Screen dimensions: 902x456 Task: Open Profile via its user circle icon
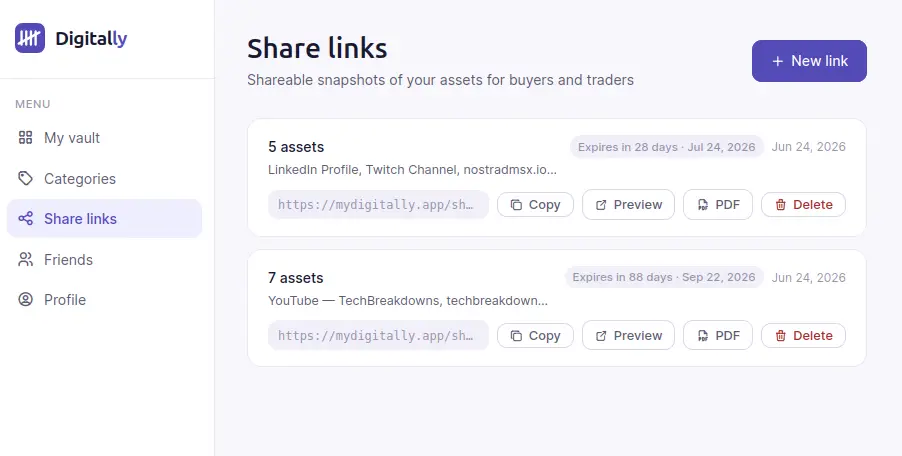pos(25,300)
